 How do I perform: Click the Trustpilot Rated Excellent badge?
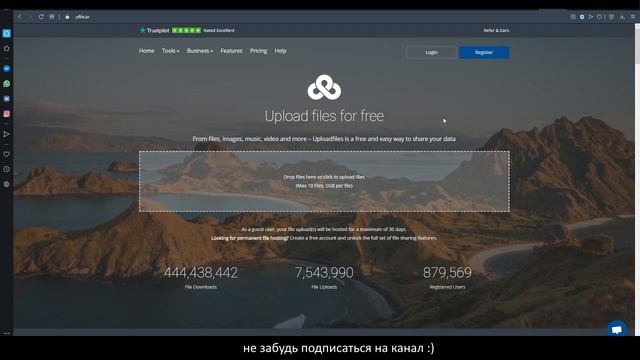point(187,30)
